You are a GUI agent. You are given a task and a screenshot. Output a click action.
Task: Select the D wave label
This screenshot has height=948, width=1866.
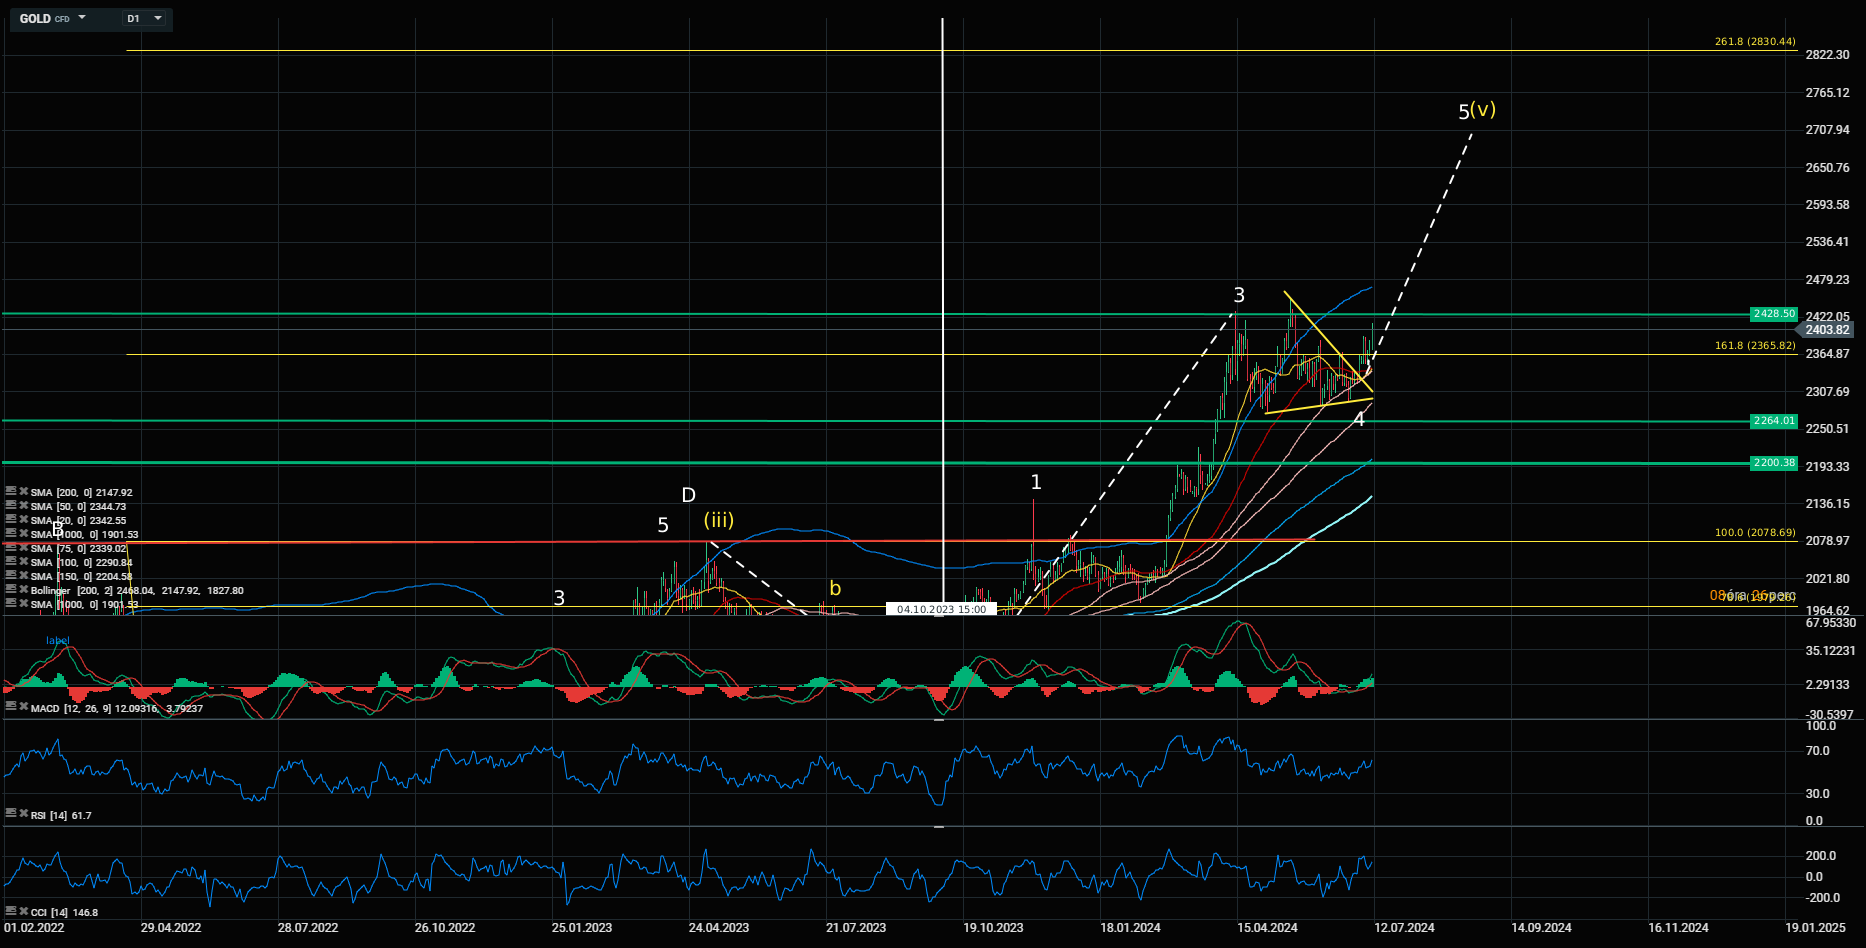[x=688, y=495]
